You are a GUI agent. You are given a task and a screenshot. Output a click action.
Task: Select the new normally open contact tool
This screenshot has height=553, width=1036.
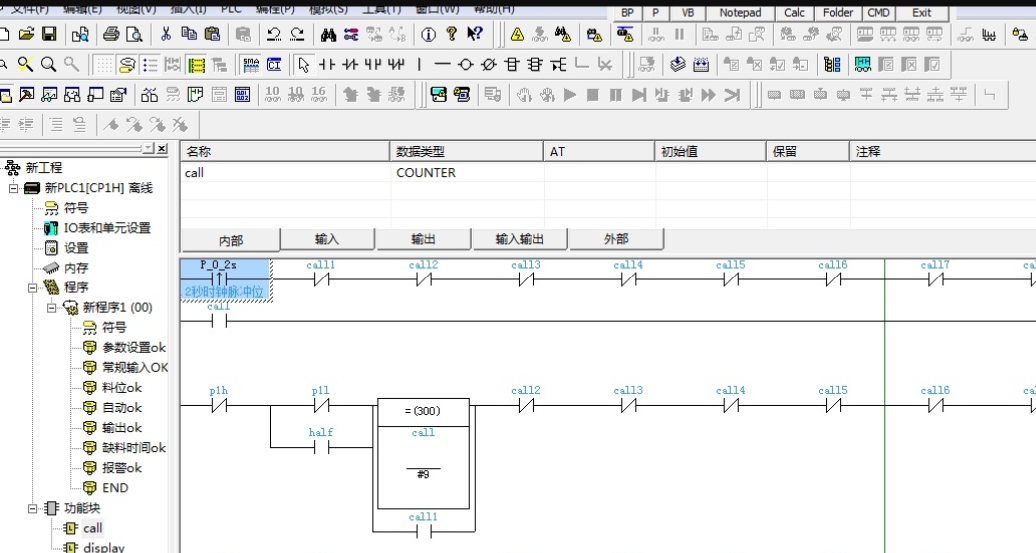click(x=327, y=65)
